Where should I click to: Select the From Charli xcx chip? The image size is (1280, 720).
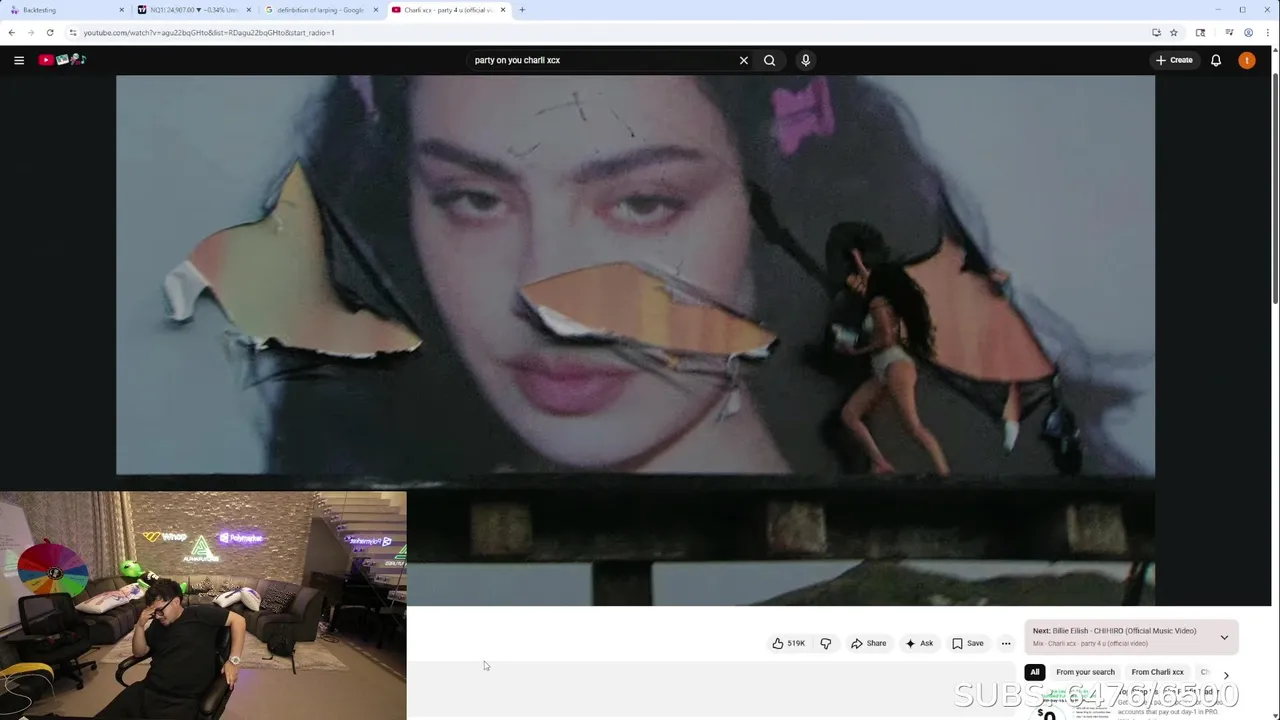[x=1157, y=672]
